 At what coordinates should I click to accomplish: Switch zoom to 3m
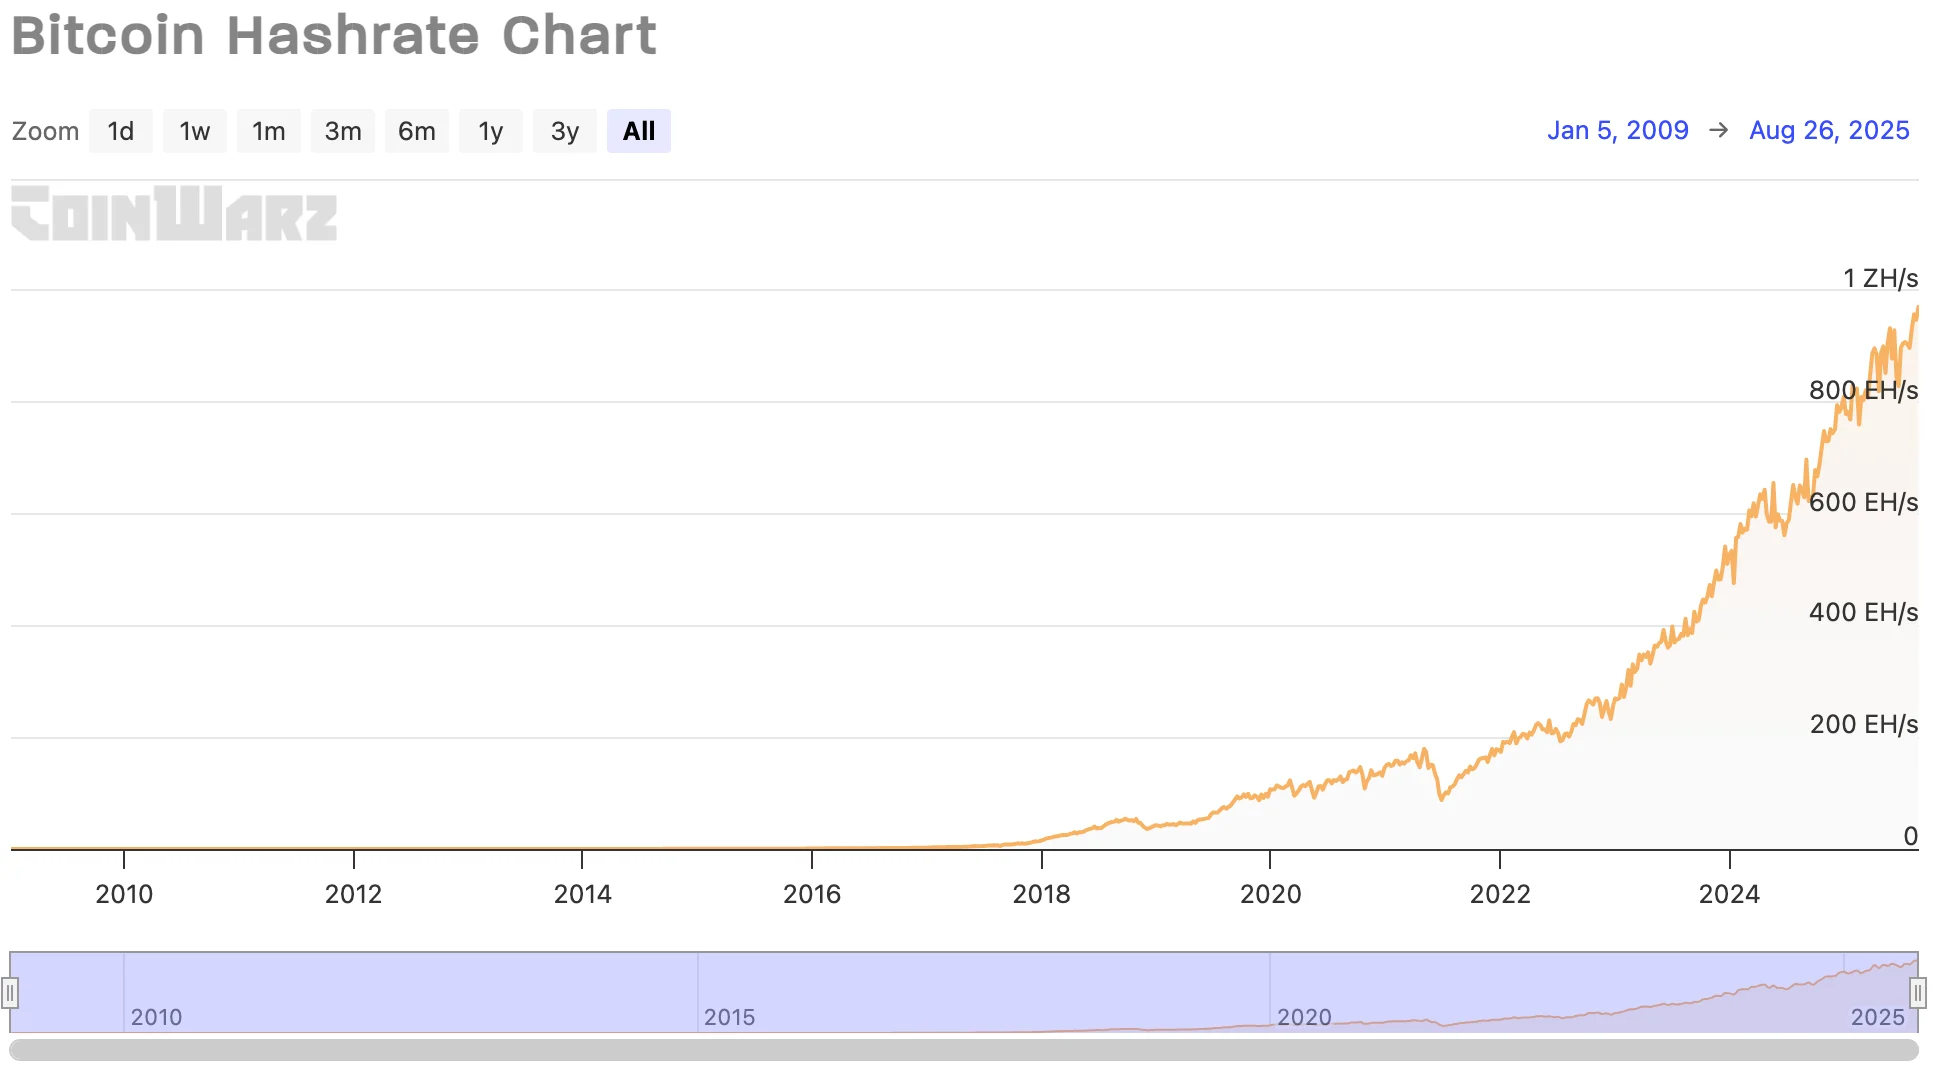pyautogui.click(x=343, y=131)
